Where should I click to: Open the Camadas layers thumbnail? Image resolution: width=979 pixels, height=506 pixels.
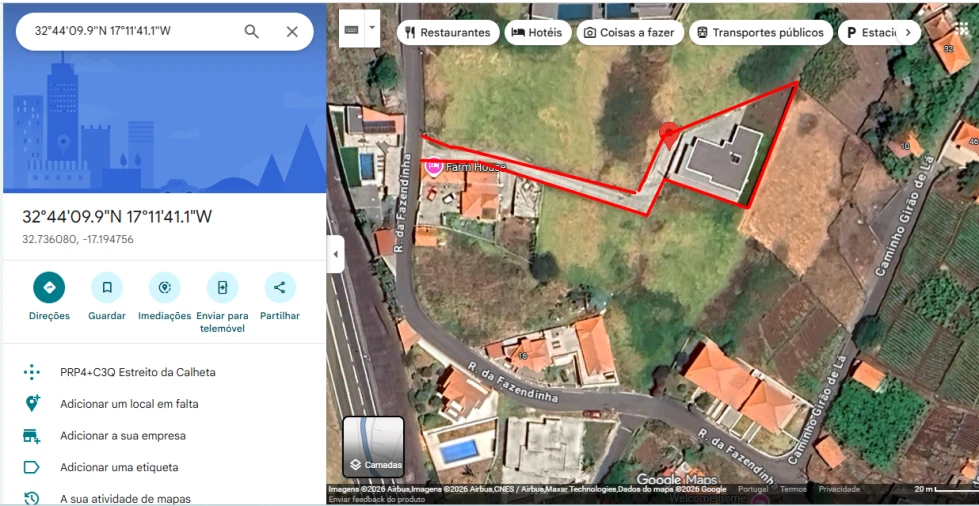(373, 447)
